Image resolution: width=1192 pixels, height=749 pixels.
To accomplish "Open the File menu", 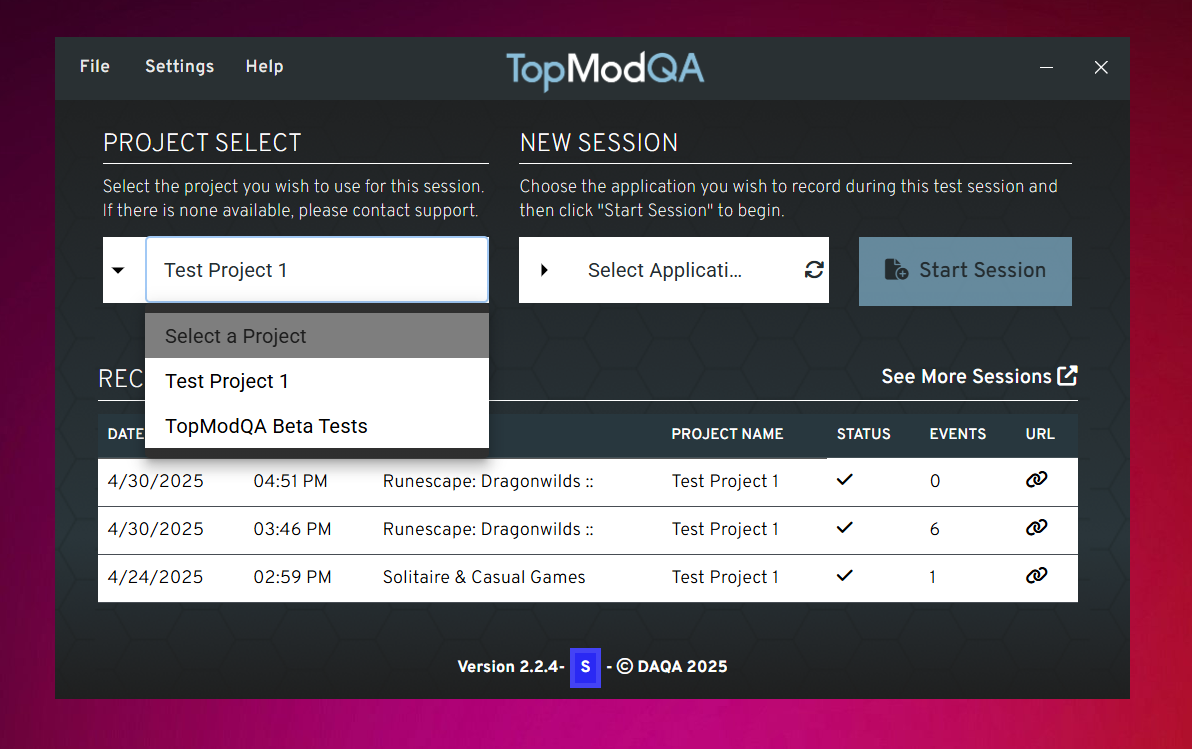I will click(x=95, y=67).
